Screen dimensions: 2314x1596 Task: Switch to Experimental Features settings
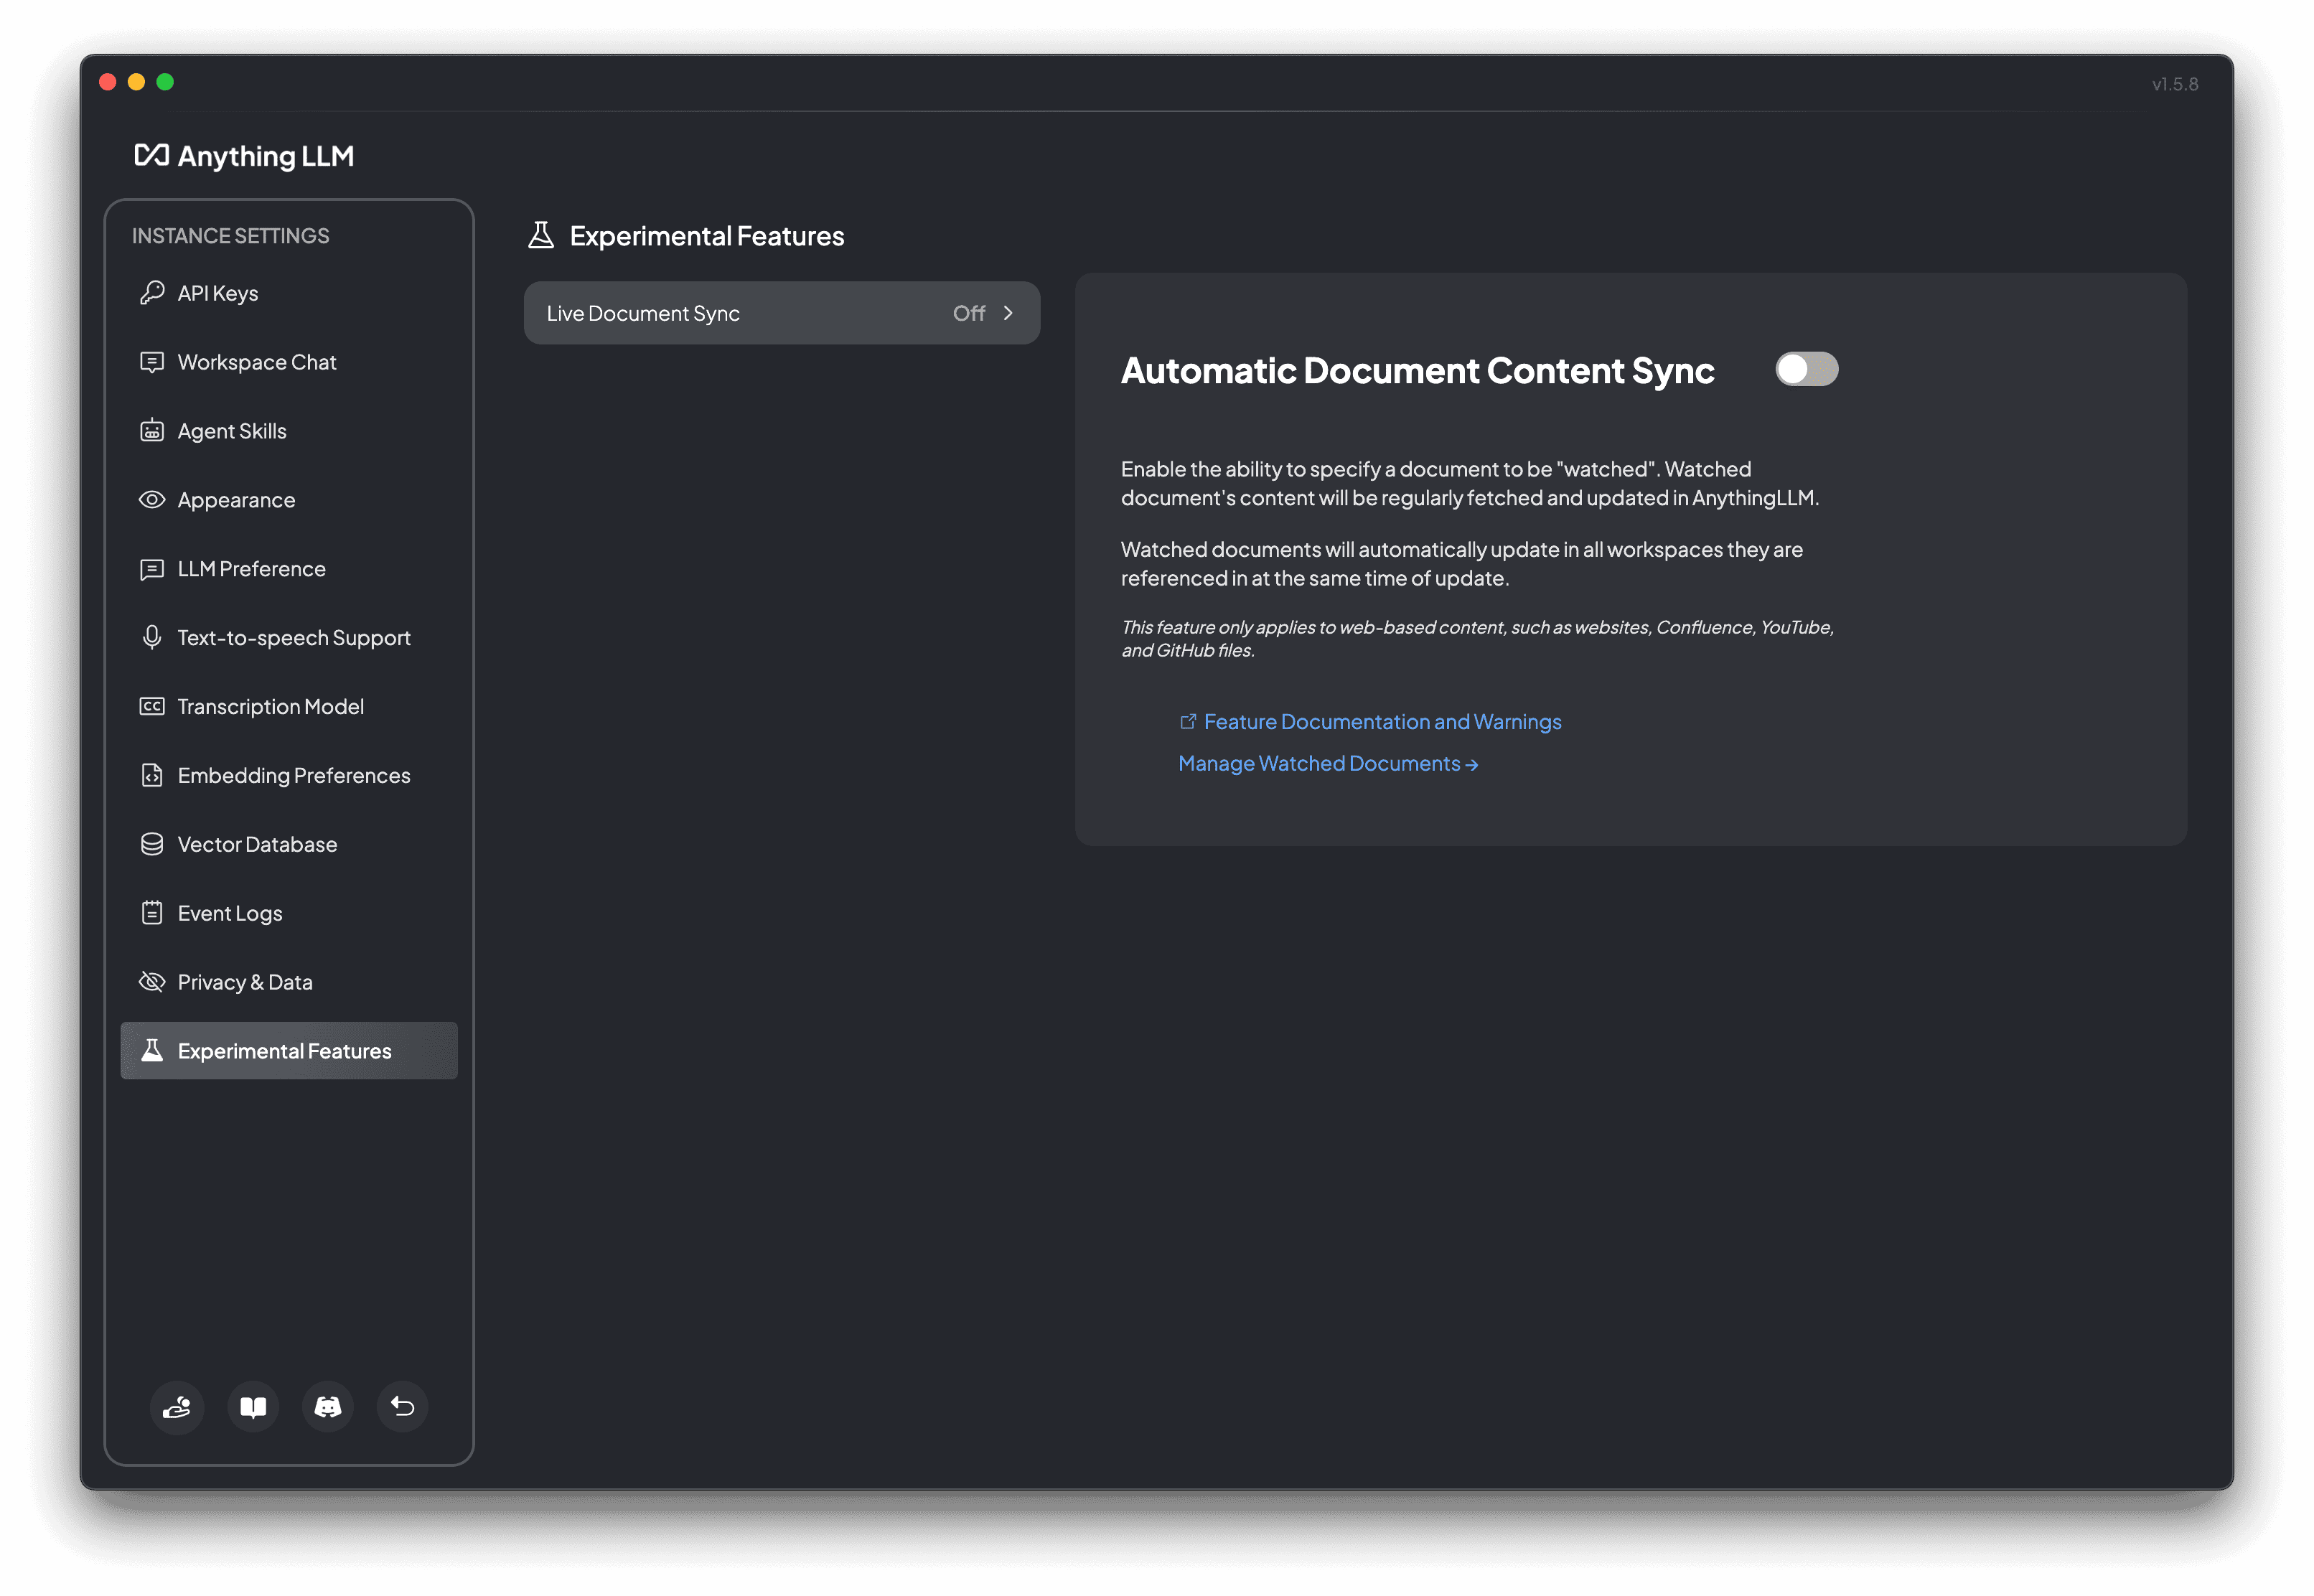[x=285, y=1051]
